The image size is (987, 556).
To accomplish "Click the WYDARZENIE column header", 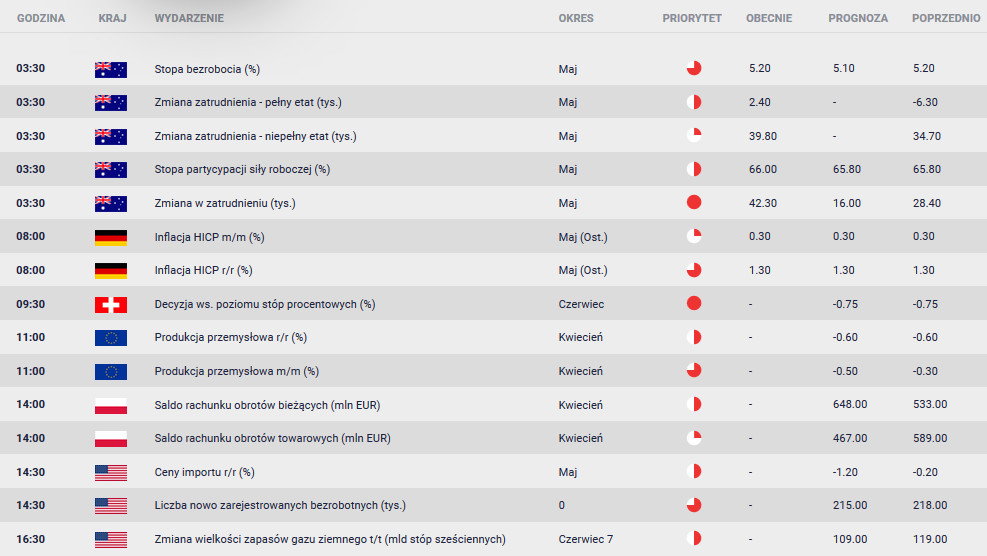I will pos(189,18).
